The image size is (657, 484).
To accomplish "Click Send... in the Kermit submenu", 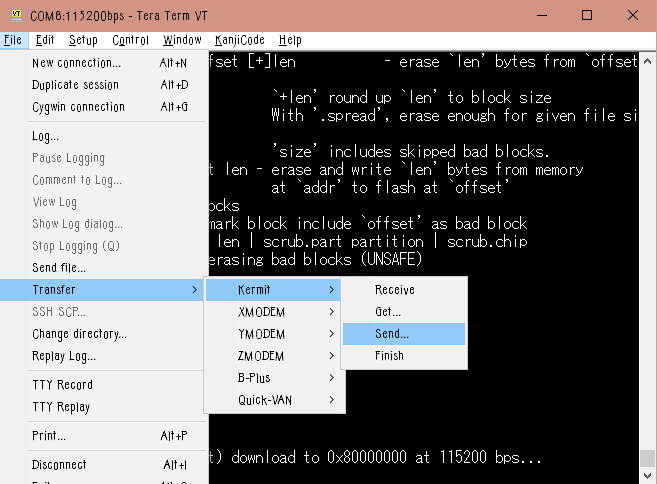I will 392,333.
